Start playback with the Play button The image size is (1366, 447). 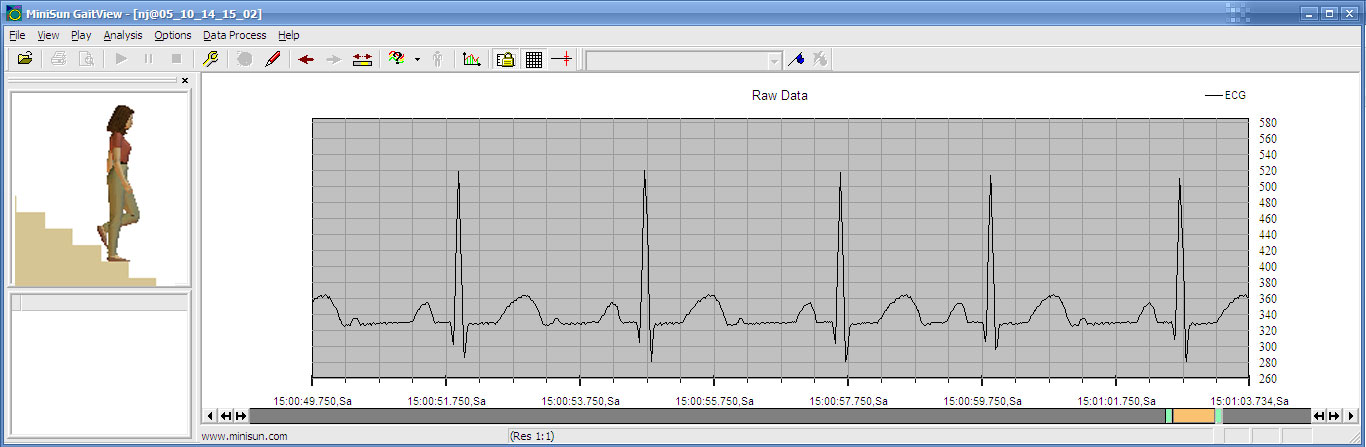(x=121, y=59)
